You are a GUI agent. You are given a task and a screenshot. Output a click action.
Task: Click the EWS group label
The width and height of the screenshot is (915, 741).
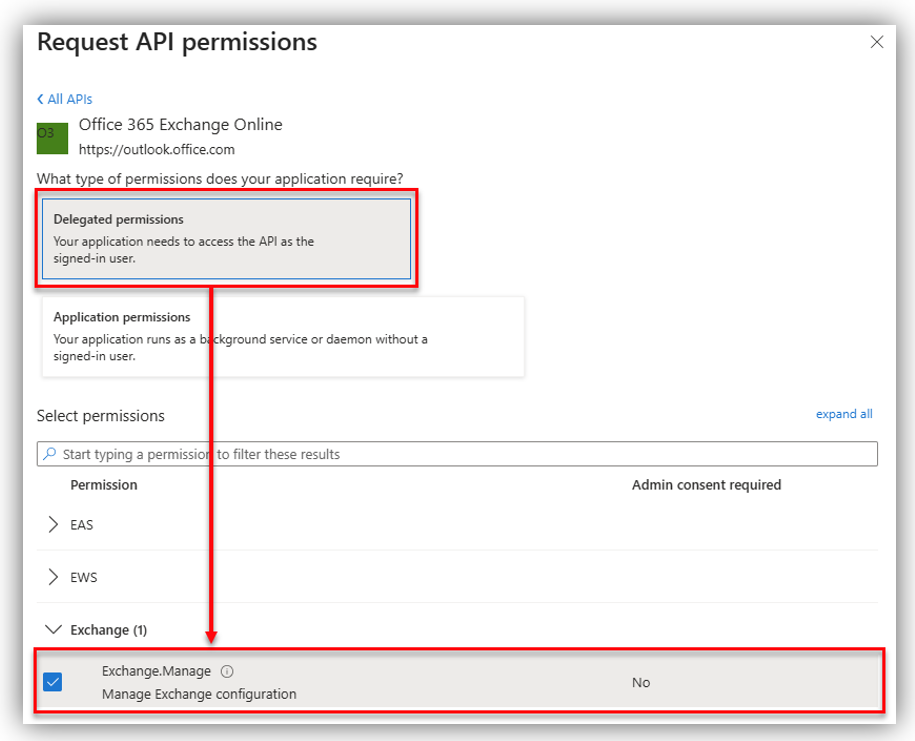83,578
